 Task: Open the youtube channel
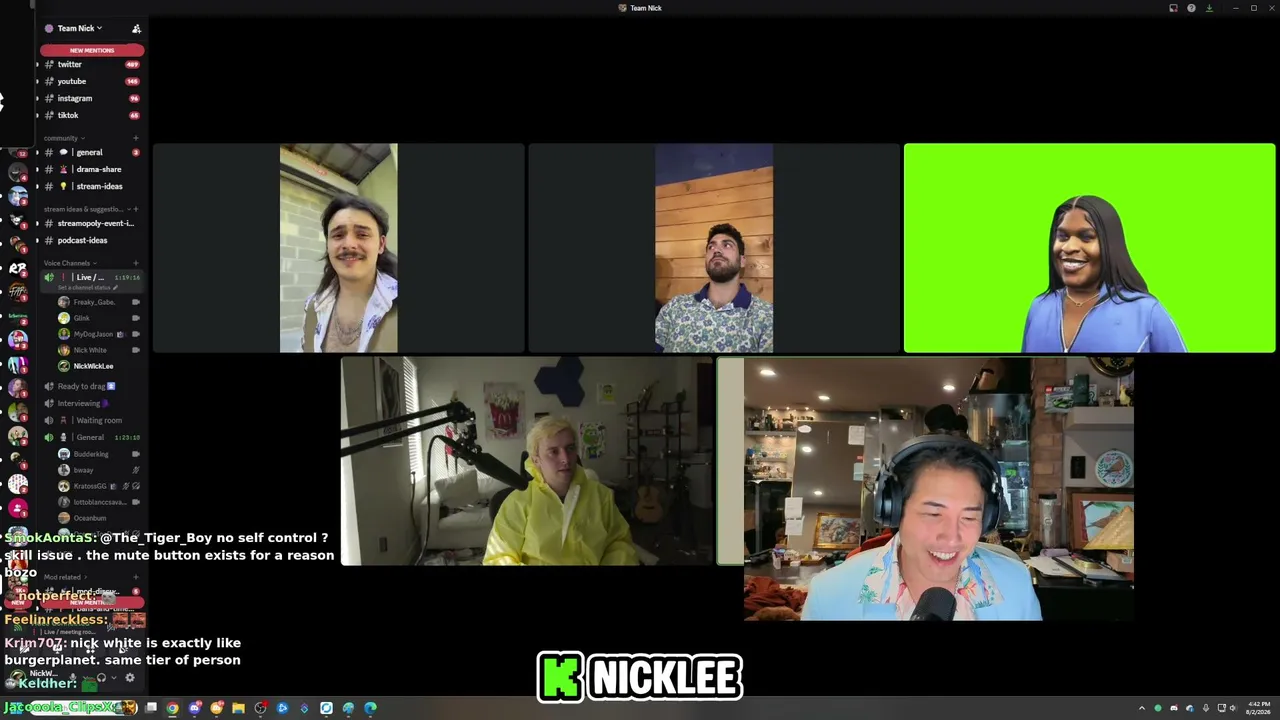[90, 81]
